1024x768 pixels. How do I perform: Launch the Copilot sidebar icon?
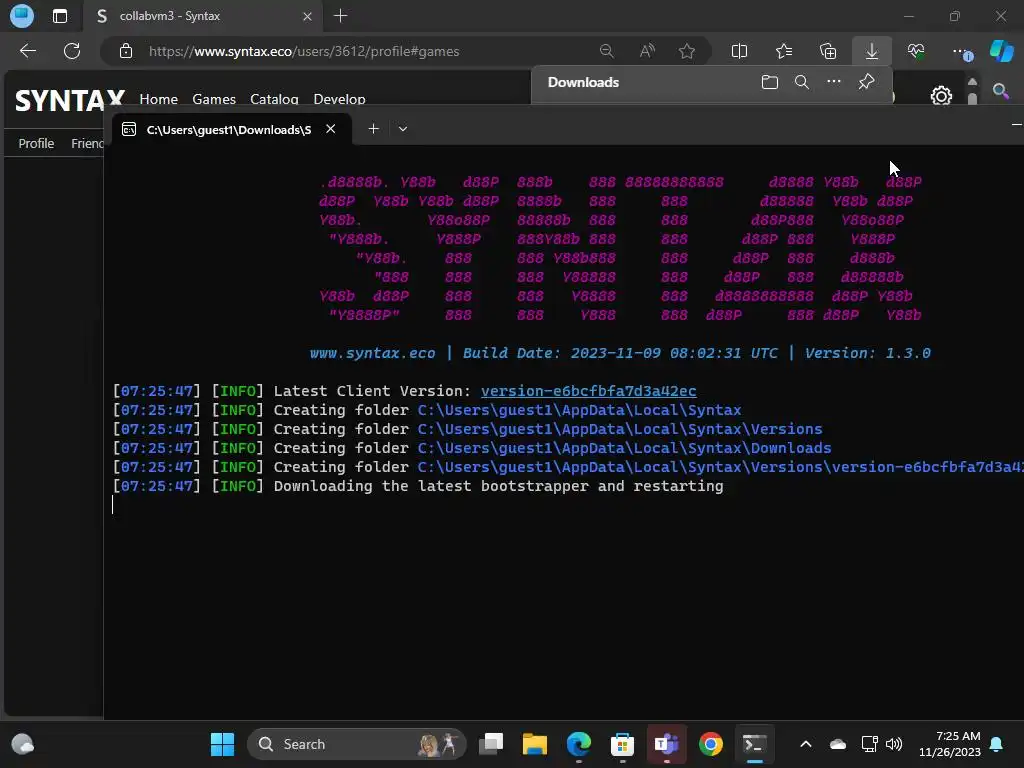1002,51
